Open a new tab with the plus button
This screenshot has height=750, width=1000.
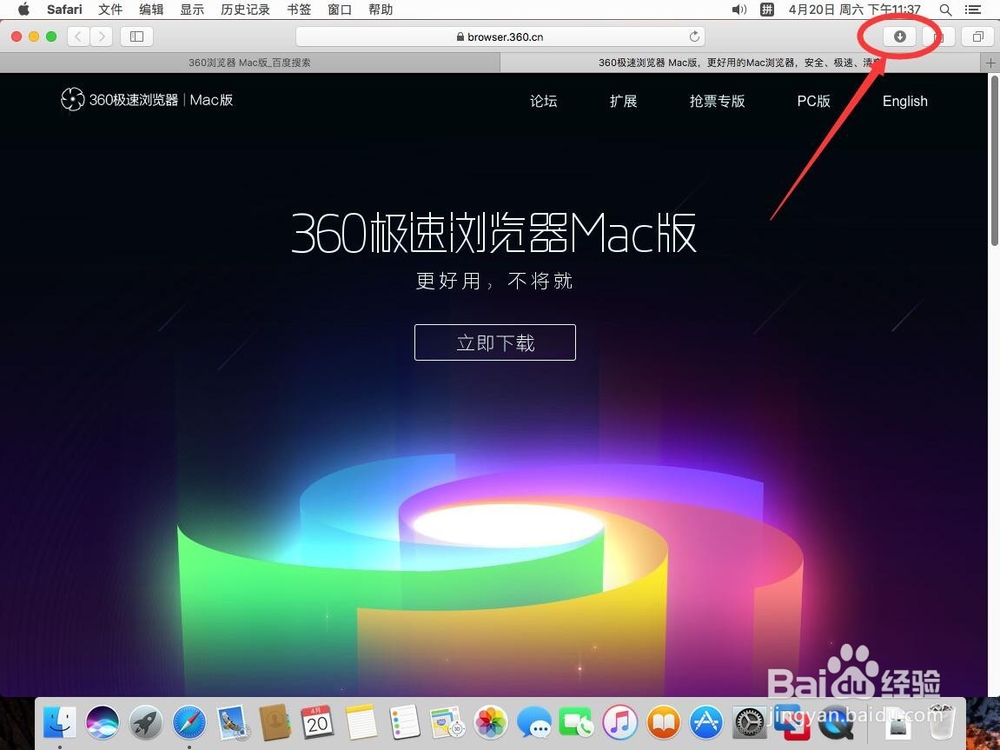990,62
